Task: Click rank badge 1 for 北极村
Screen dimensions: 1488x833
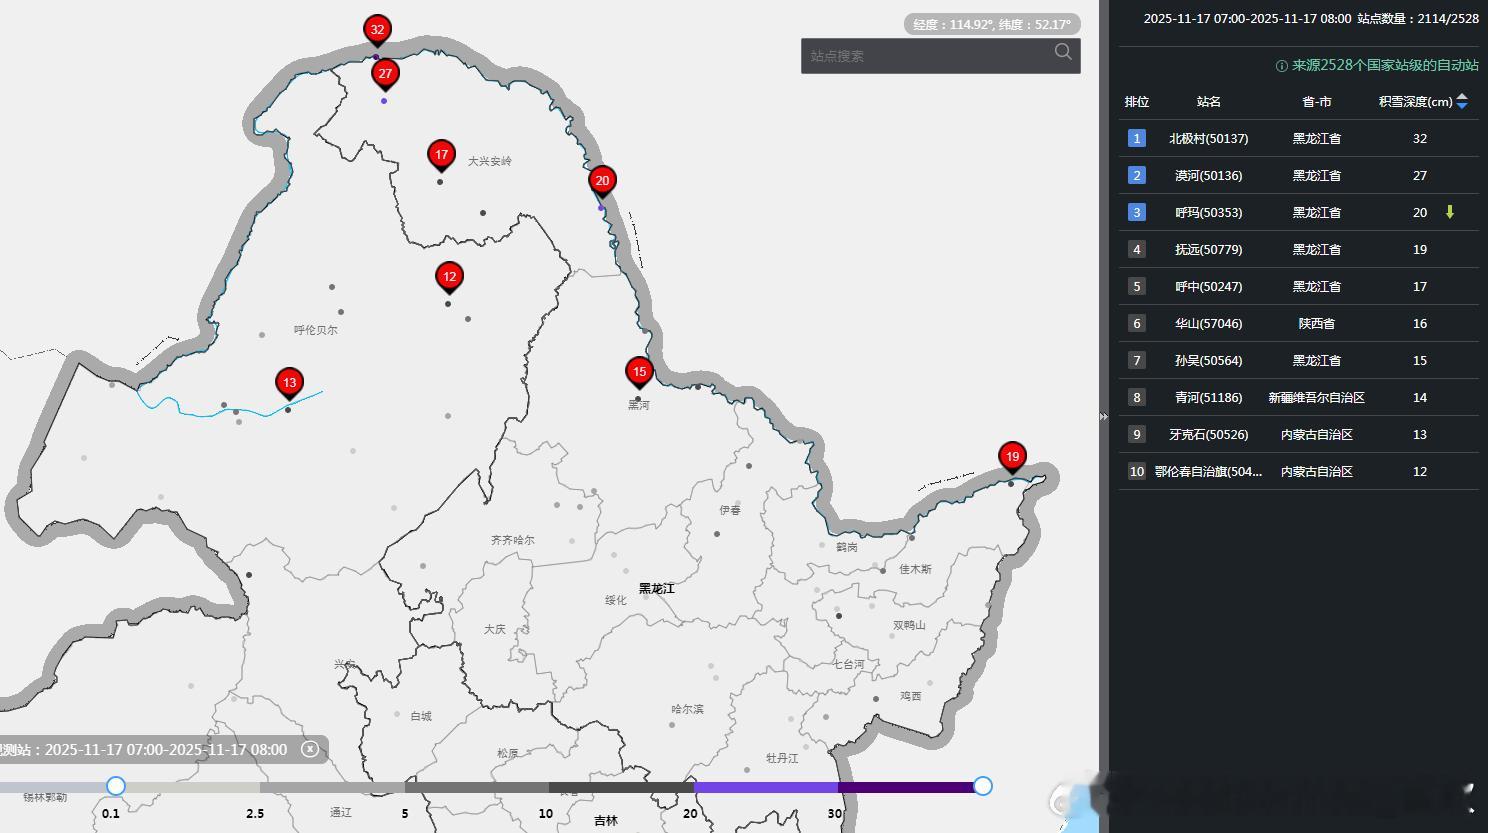Action: click(1136, 138)
